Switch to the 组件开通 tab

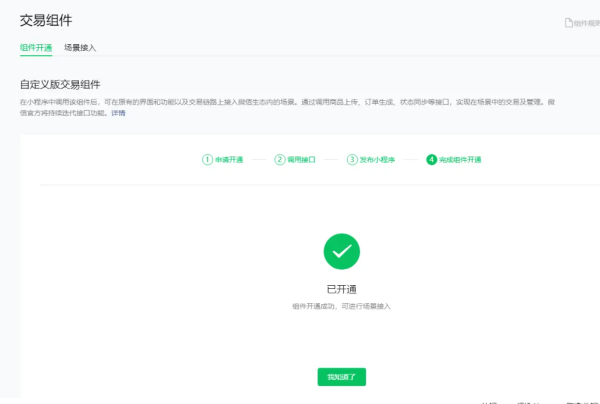36,47
